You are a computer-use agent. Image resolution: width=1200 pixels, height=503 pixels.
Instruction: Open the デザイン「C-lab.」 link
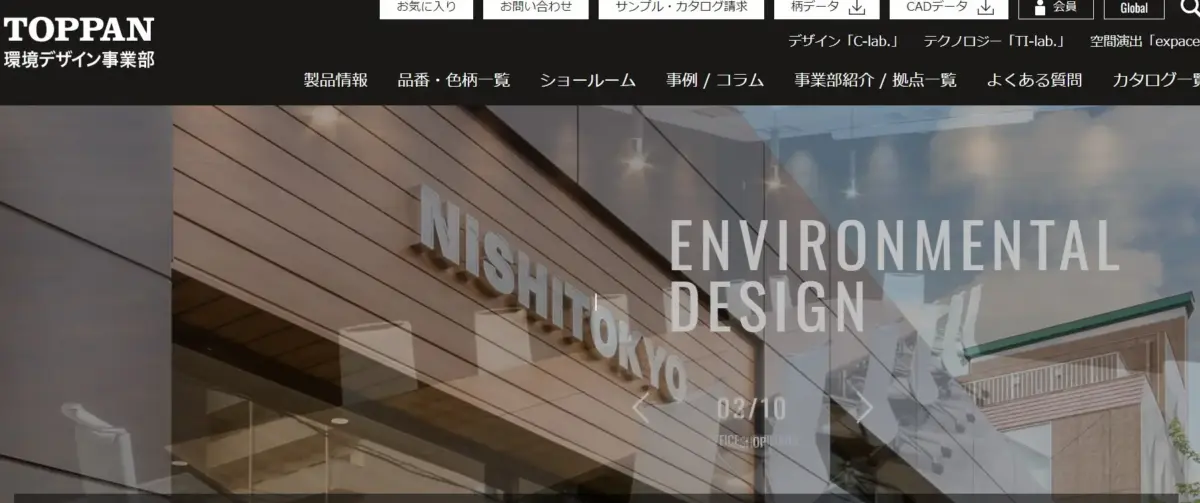pyautogui.click(x=844, y=42)
